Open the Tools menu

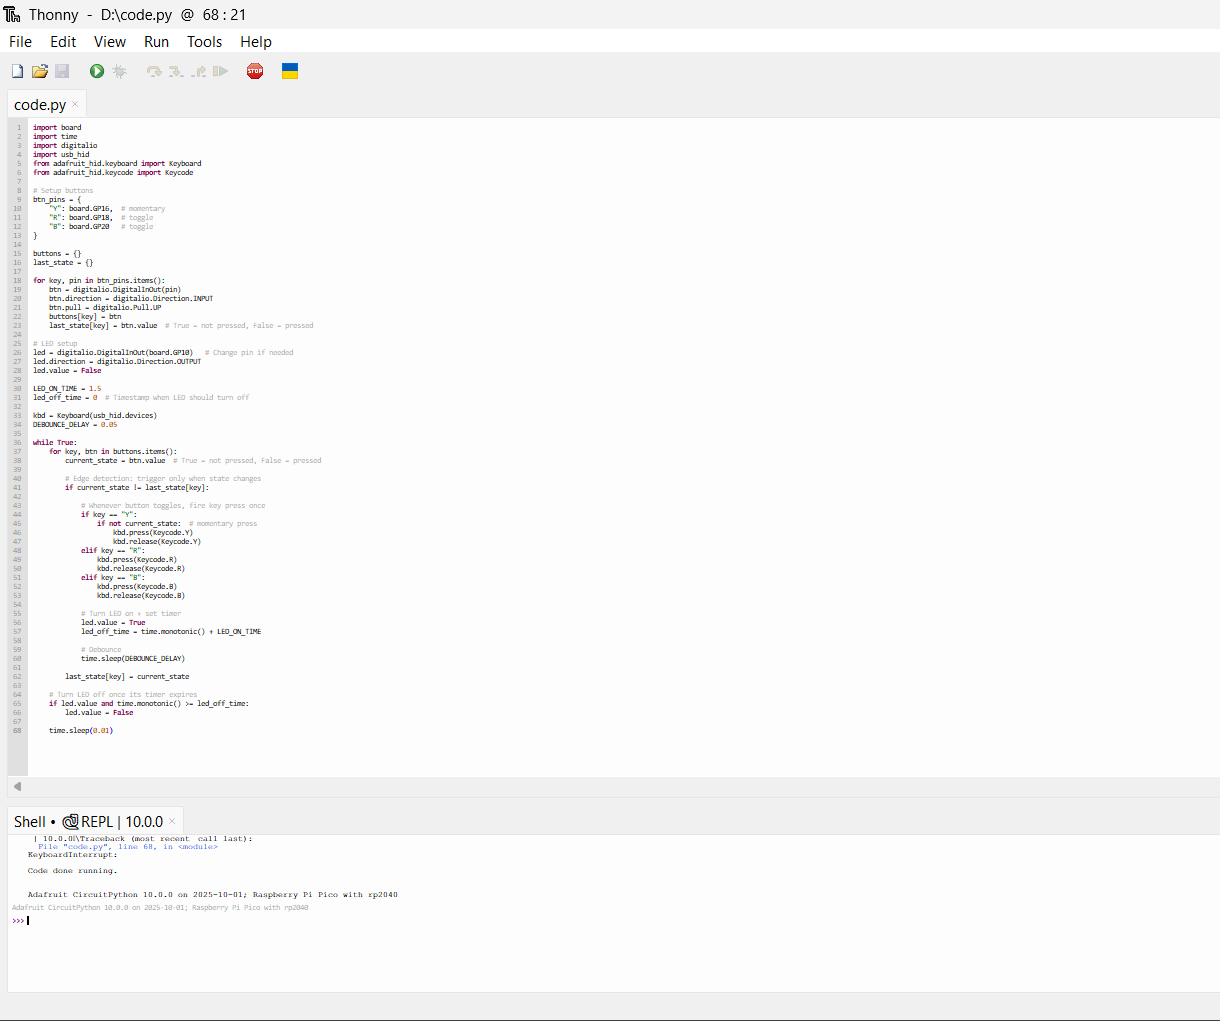point(205,42)
